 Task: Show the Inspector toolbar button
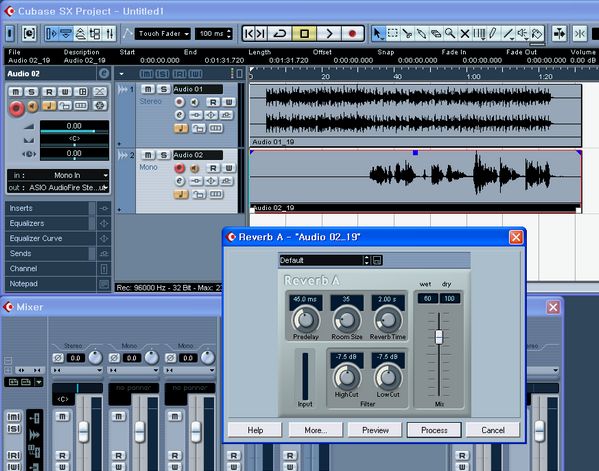pos(51,34)
